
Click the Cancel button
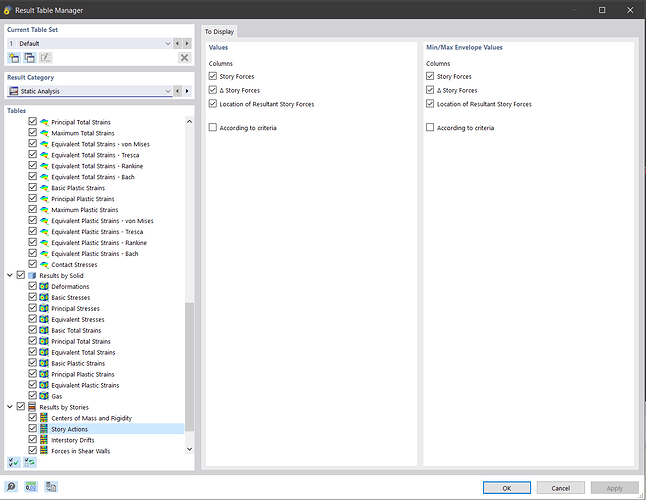click(560, 487)
